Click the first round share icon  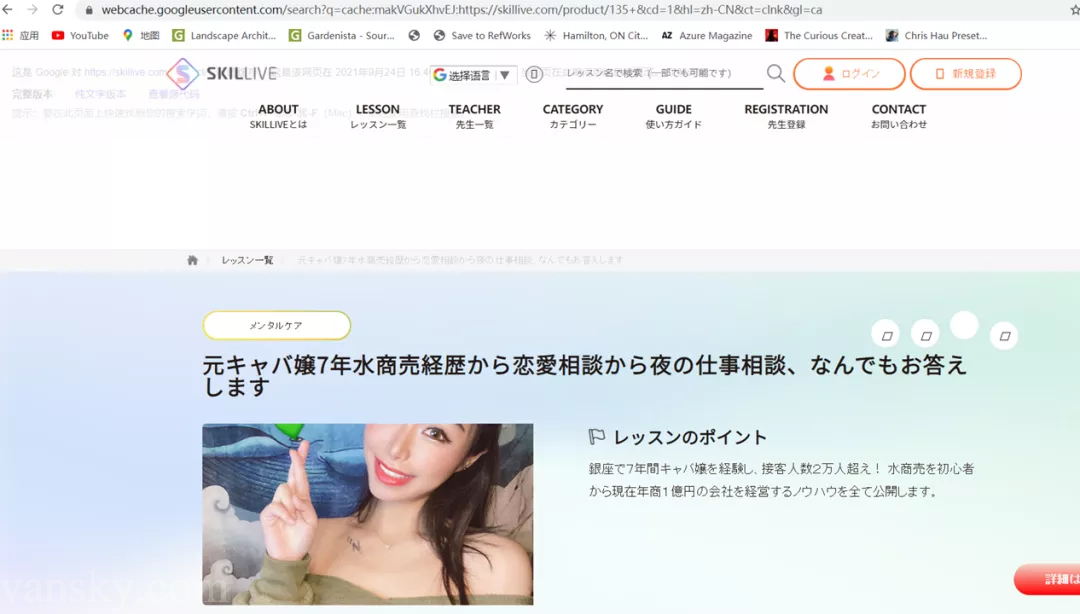tap(885, 334)
